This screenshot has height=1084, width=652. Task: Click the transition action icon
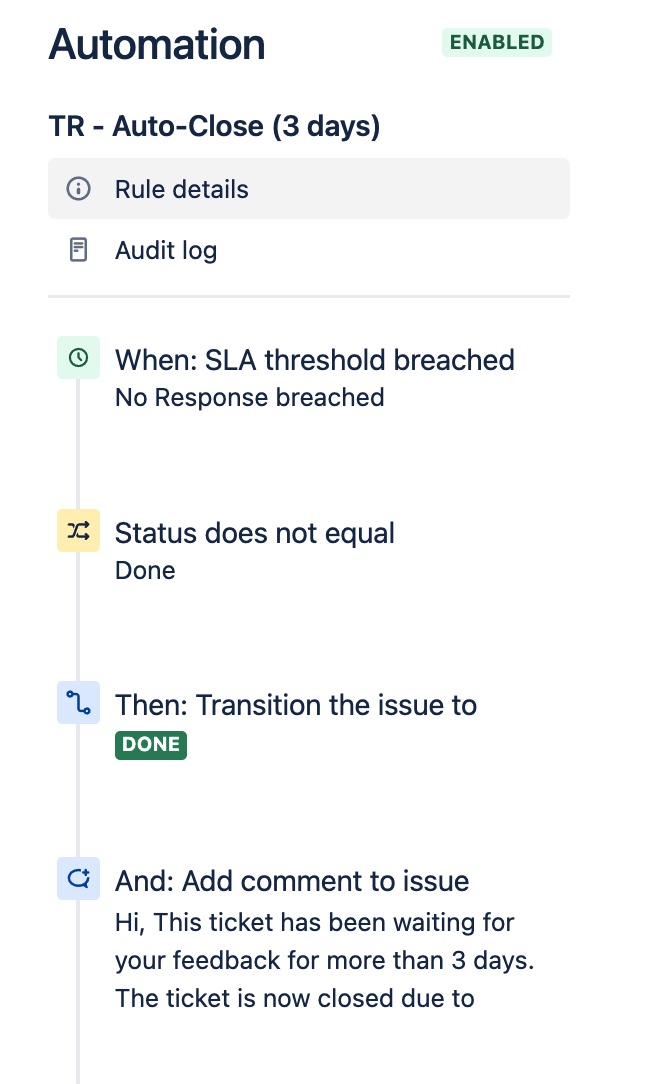[x=78, y=702]
